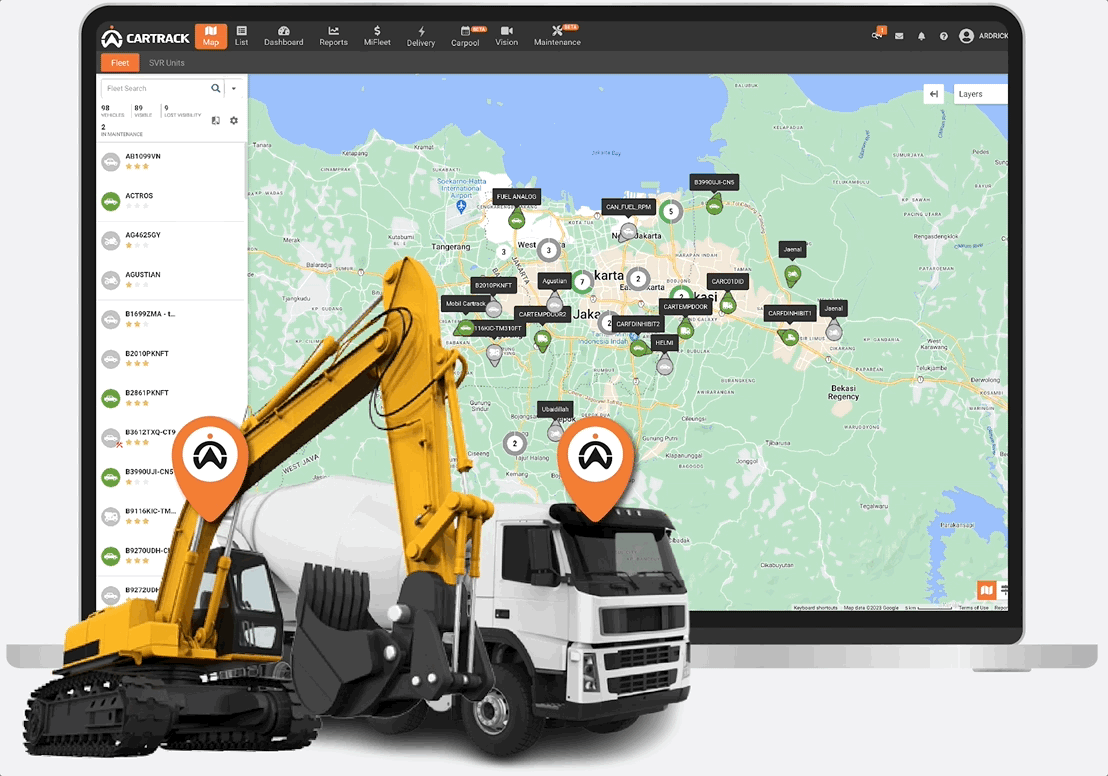Screen dimensions: 1108x776
Task: Click the FUEL ANALOG map marker label
Action: tap(517, 196)
